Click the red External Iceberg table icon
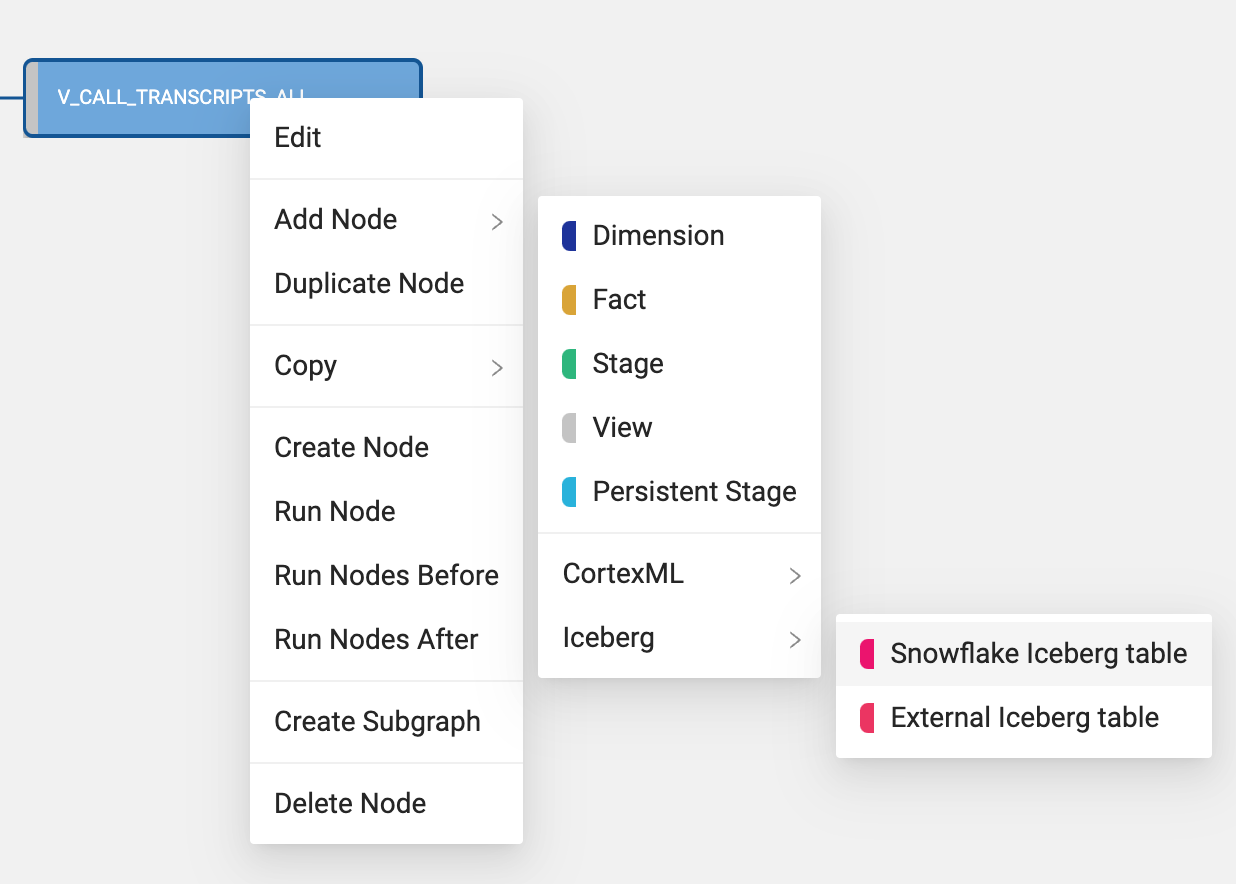The width and height of the screenshot is (1236, 884). coord(867,718)
